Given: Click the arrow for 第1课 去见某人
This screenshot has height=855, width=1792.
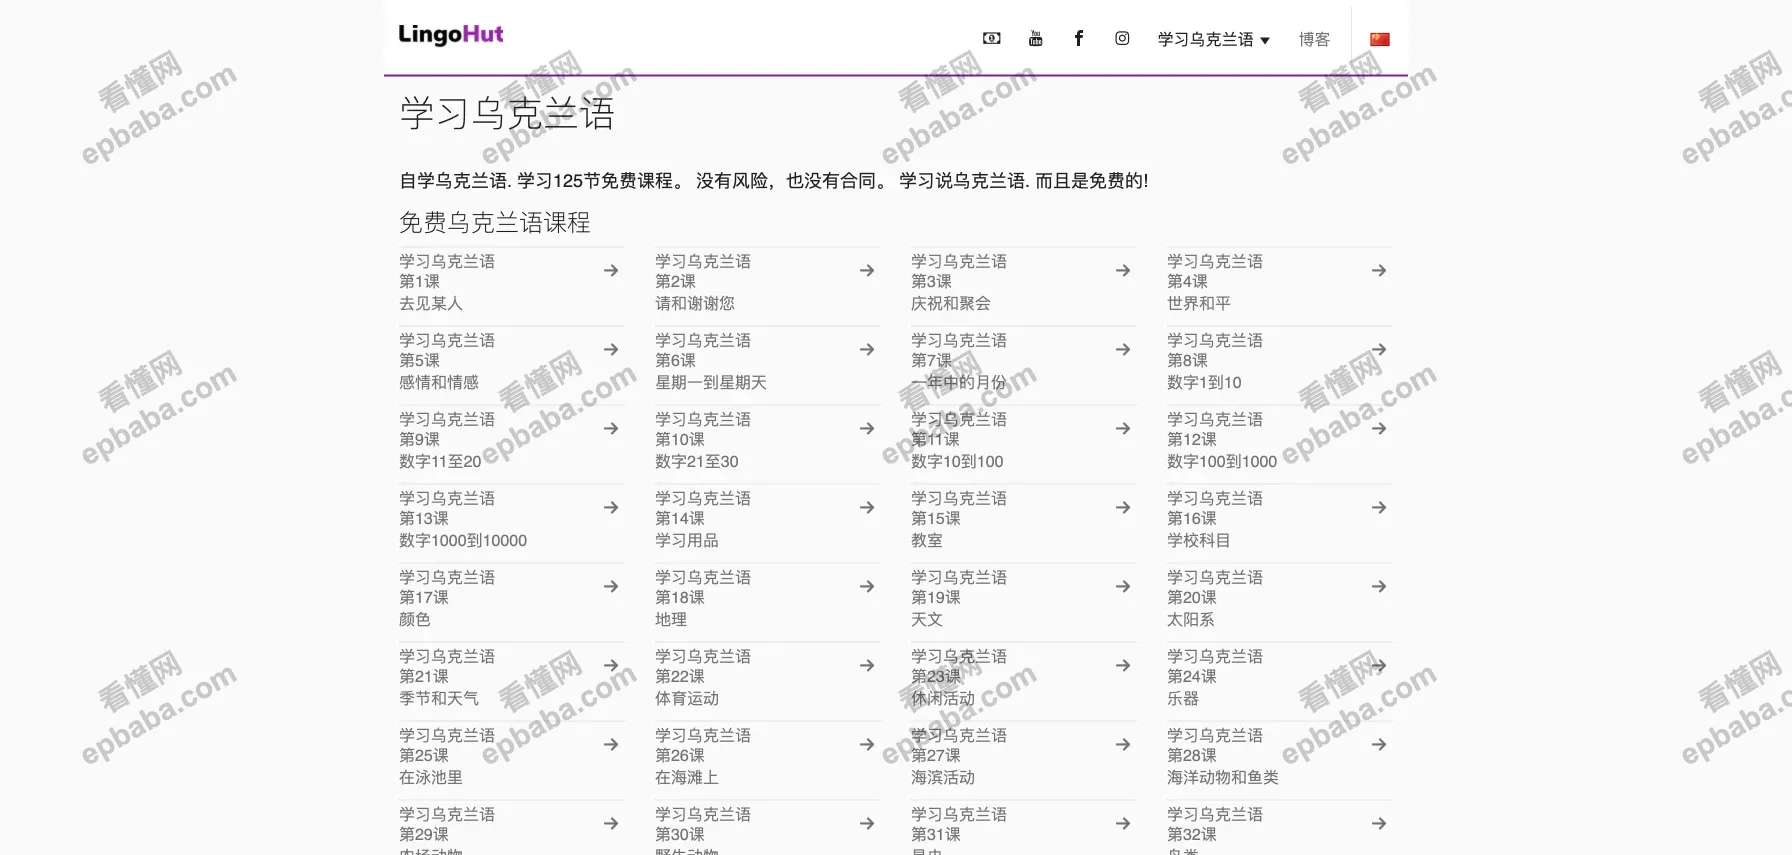Looking at the screenshot, I should [x=611, y=270].
